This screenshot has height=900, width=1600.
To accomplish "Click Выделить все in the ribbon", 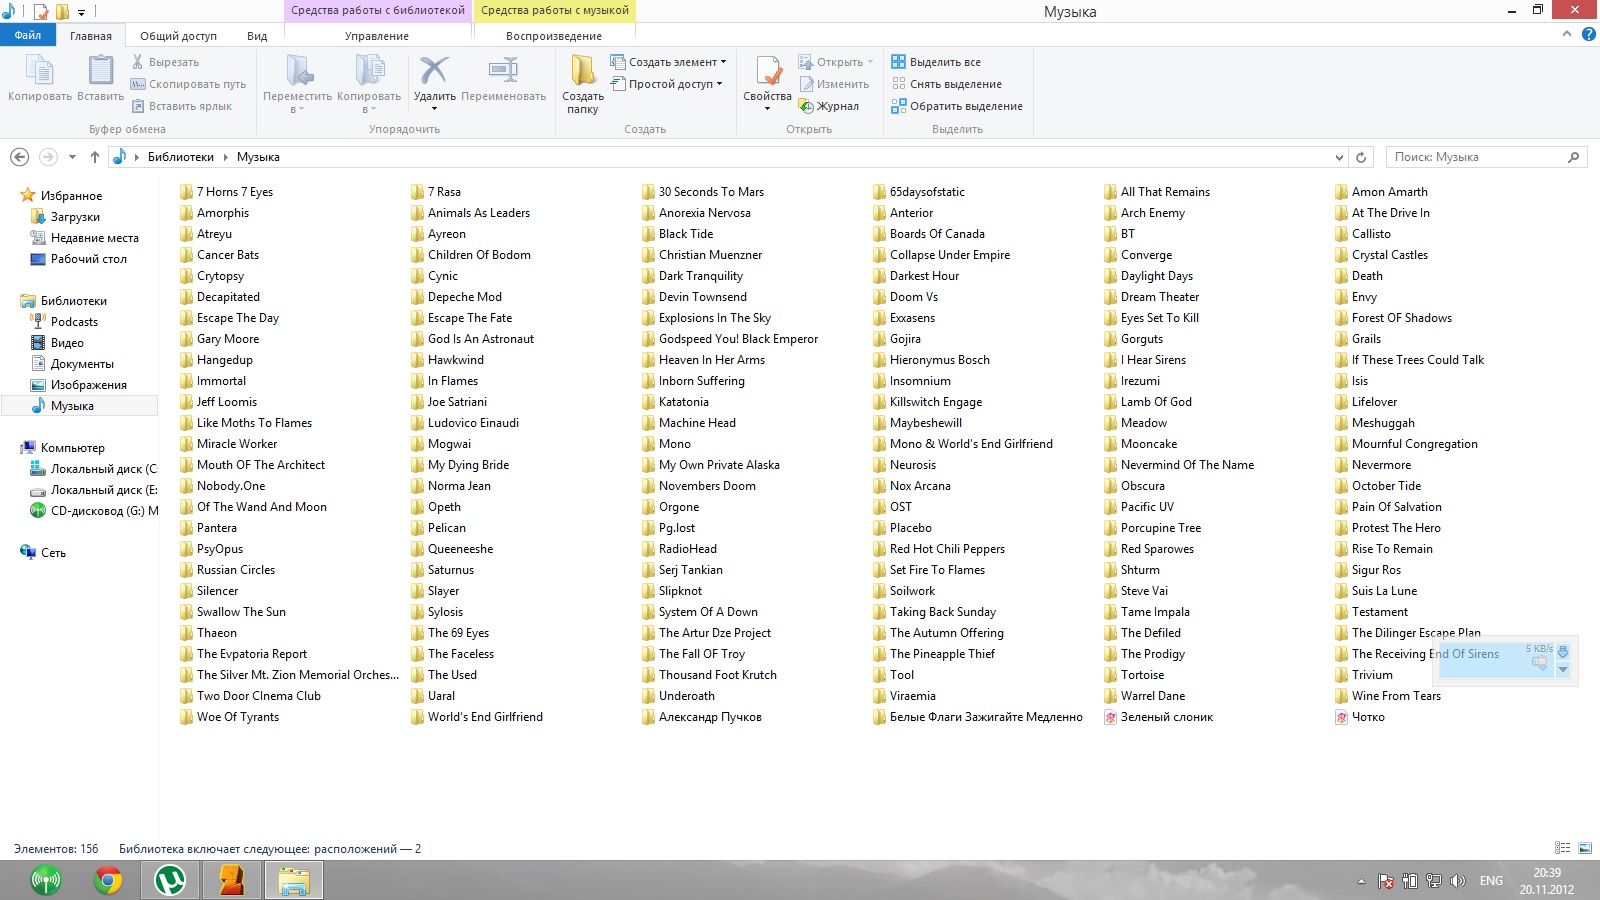I will coord(936,62).
